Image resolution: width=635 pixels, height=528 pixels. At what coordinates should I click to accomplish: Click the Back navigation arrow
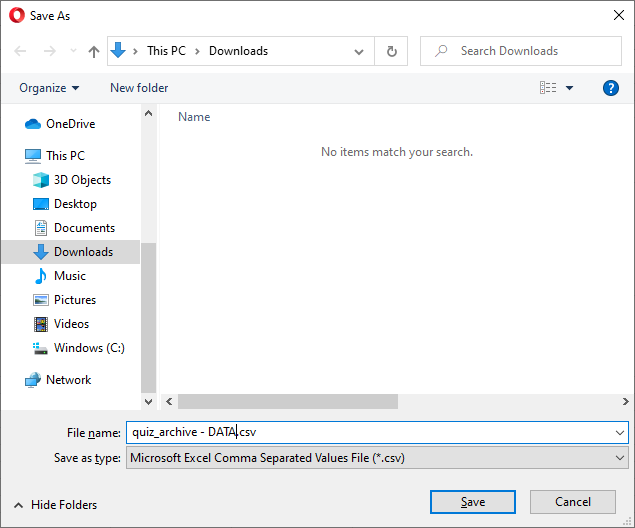pyautogui.click(x=21, y=51)
